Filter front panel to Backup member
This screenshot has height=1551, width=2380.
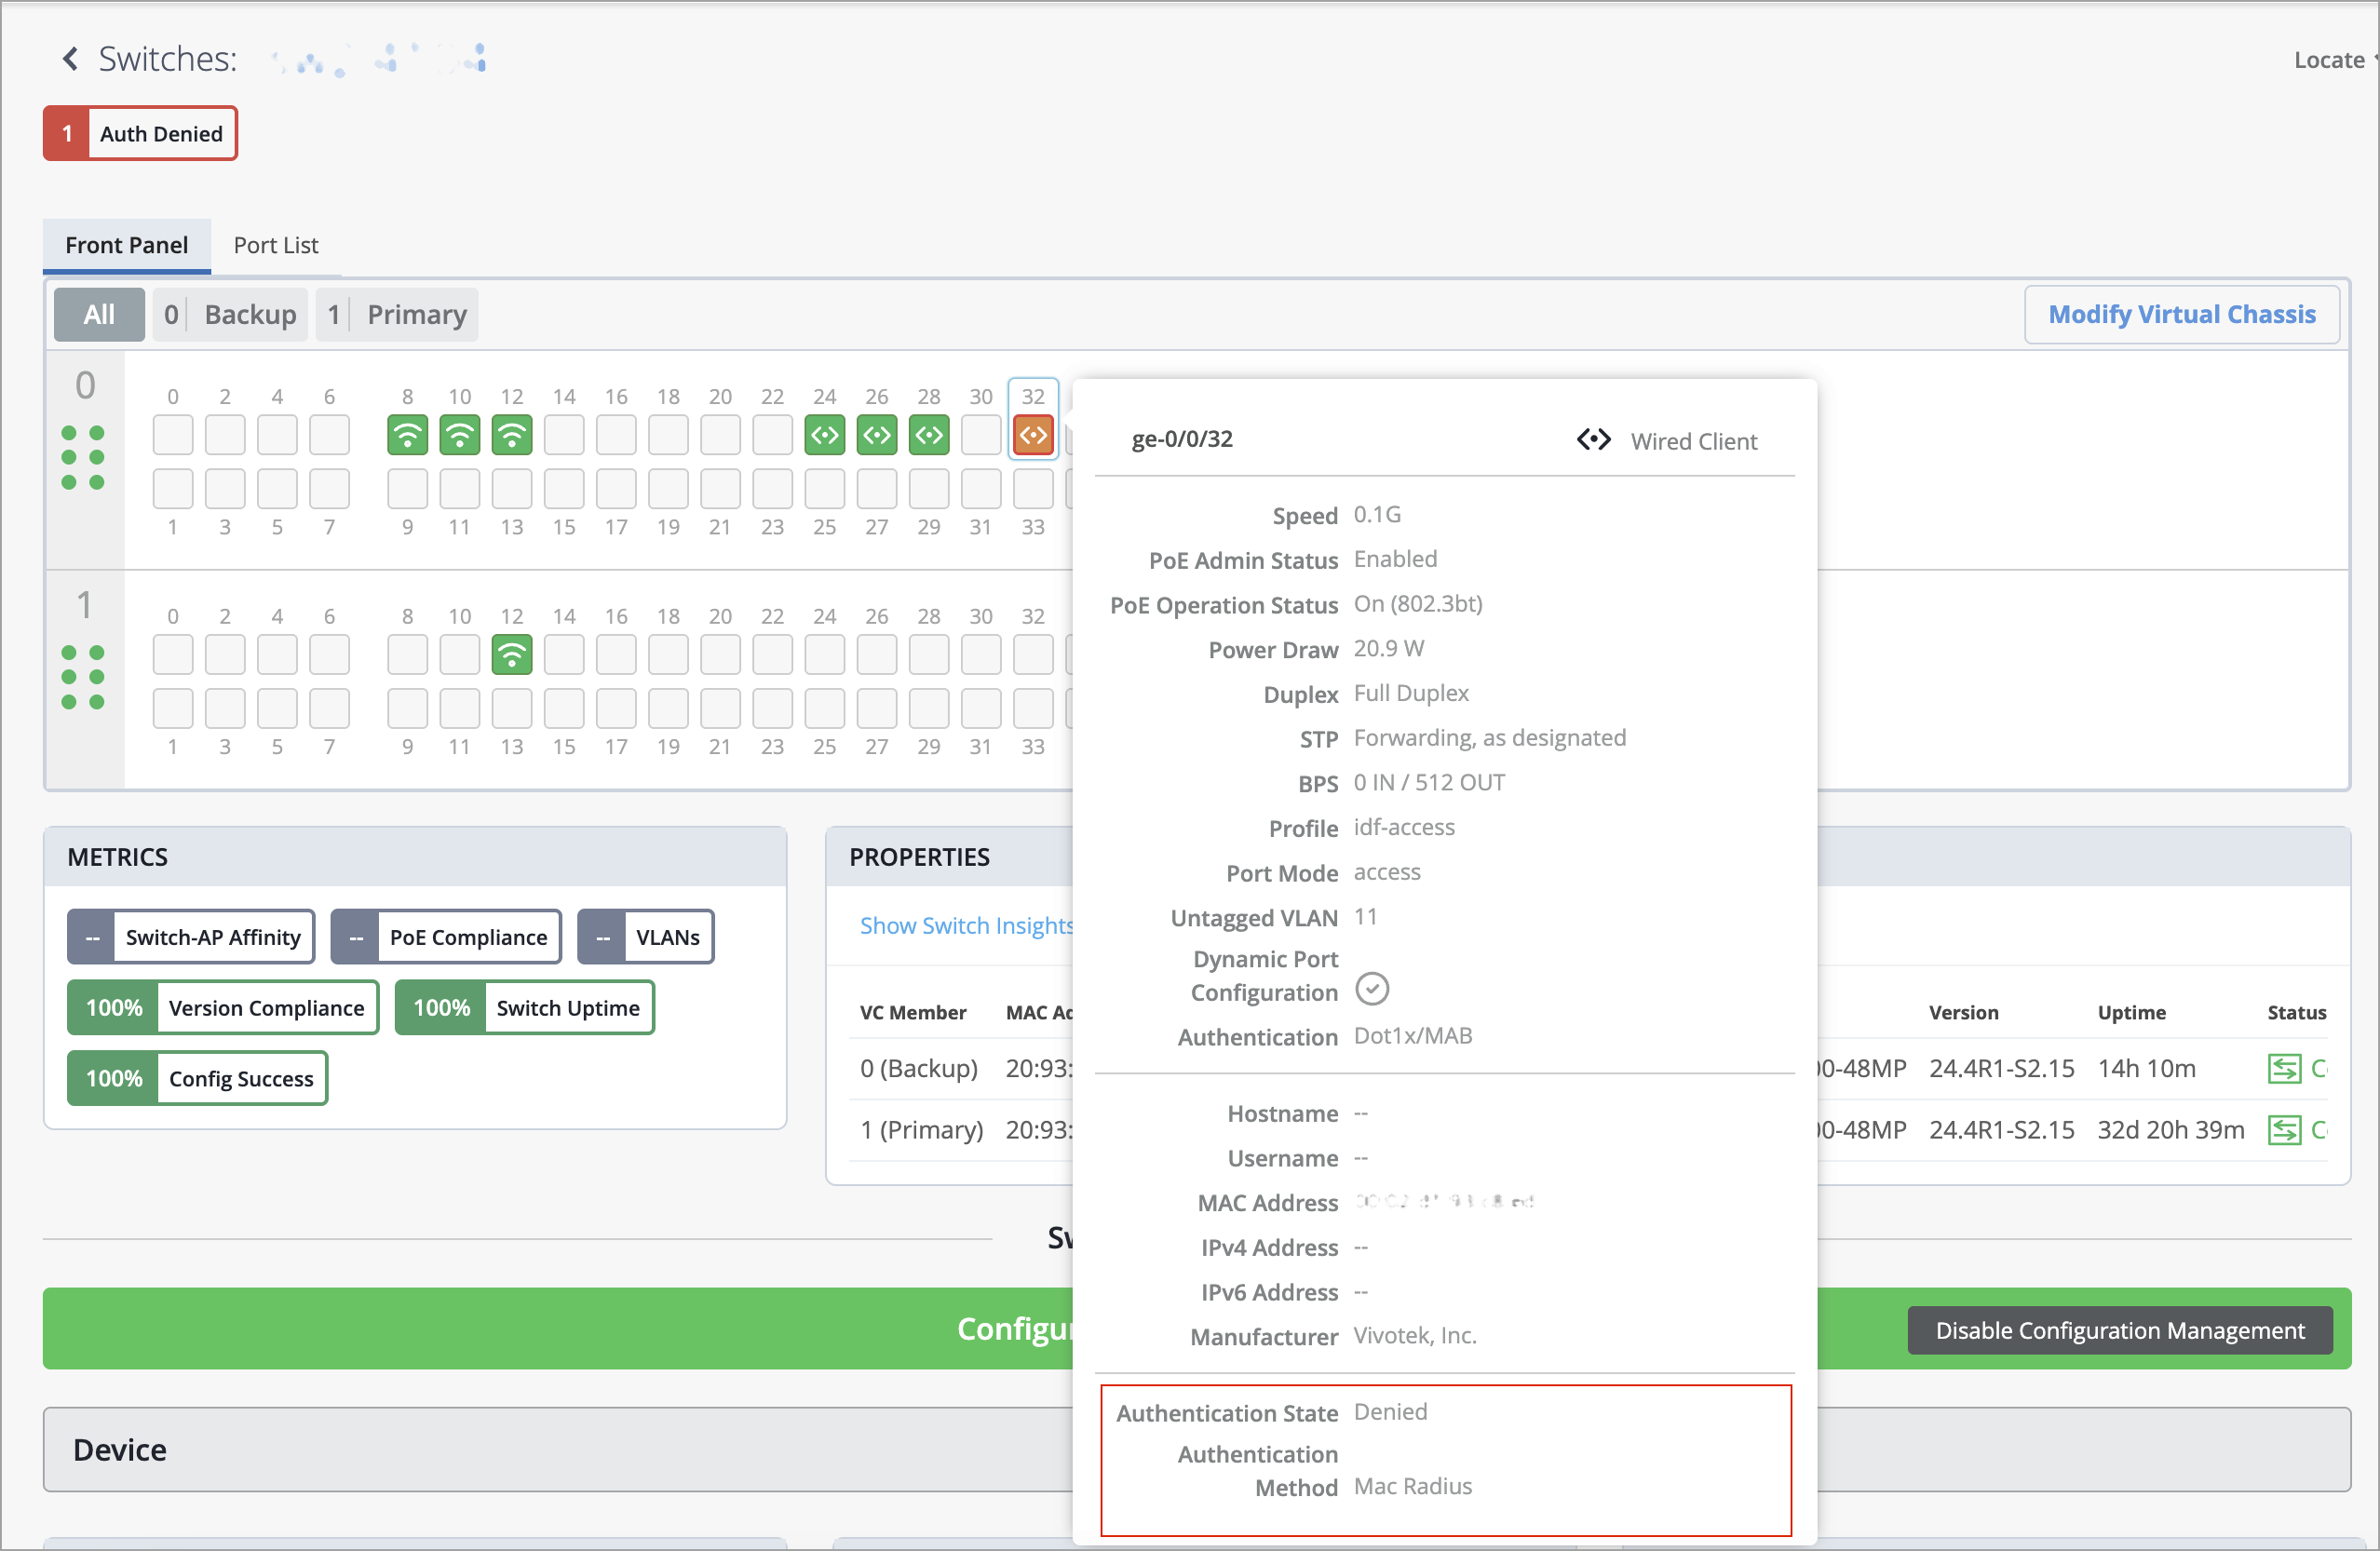pyautogui.click(x=230, y=314)
